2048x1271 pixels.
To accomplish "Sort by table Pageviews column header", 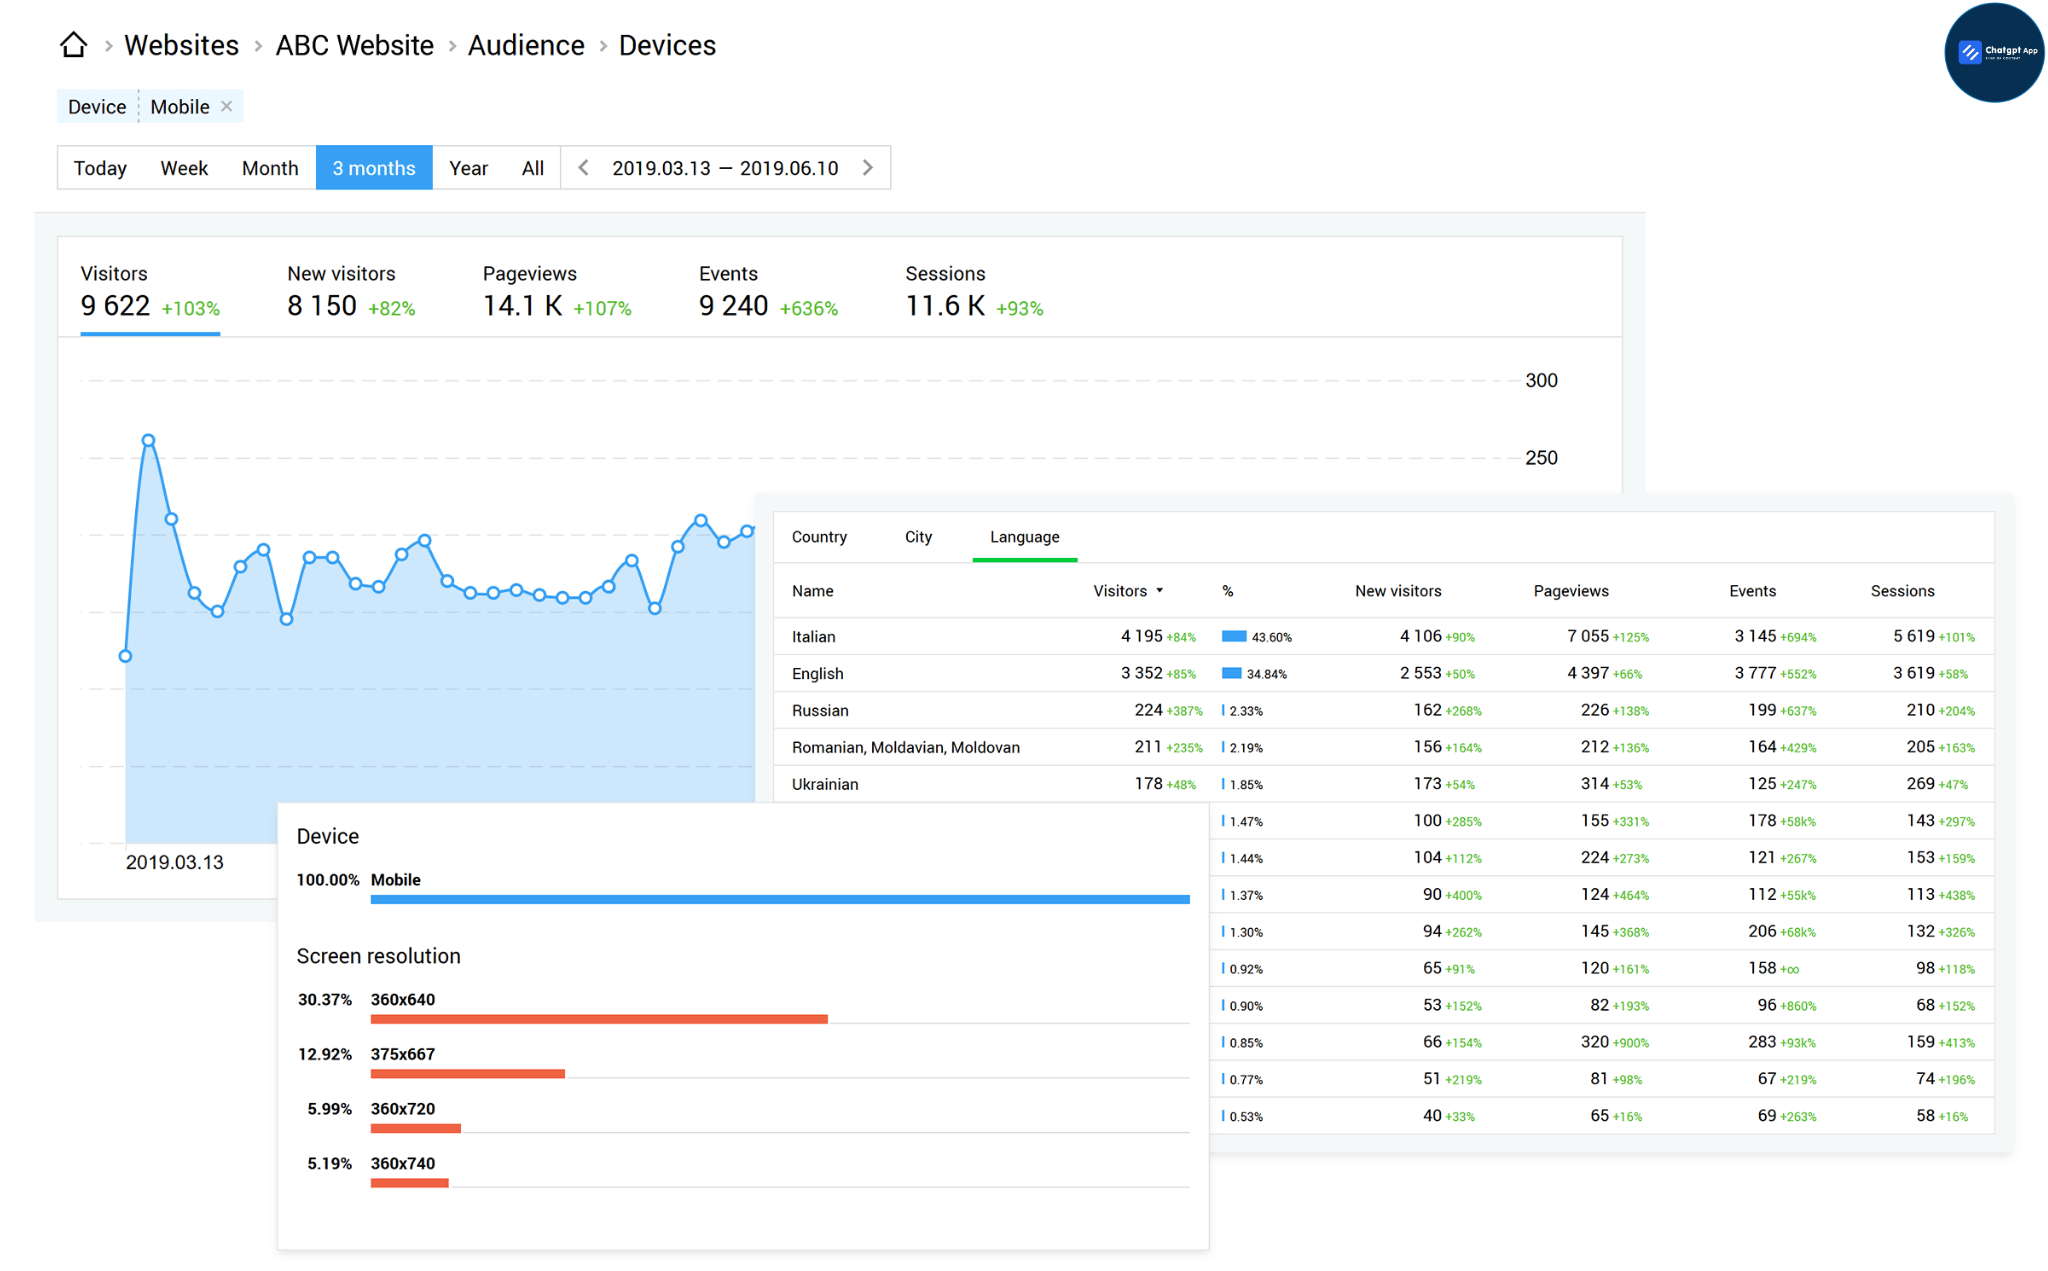I will [x=1571, y=591].
